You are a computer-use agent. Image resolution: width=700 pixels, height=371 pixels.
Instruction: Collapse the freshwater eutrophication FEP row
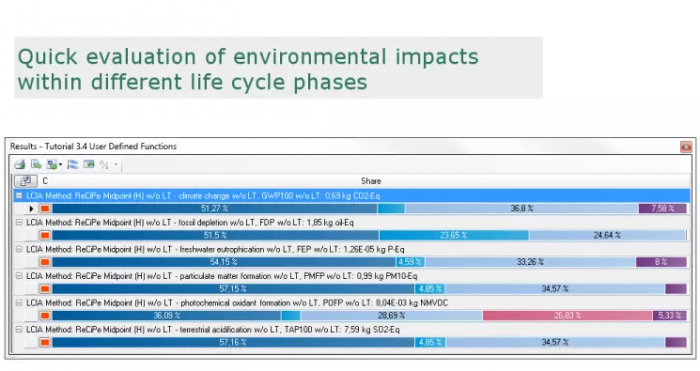19,249
